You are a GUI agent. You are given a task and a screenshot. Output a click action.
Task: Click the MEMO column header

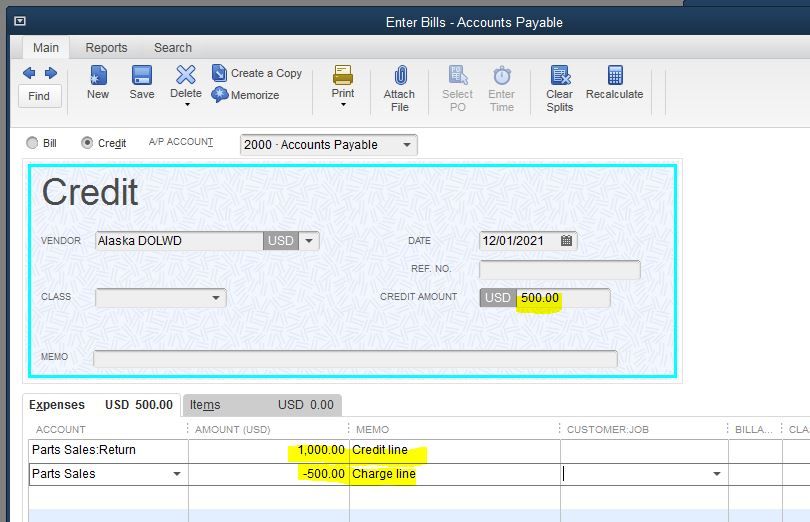coord(372,429)
